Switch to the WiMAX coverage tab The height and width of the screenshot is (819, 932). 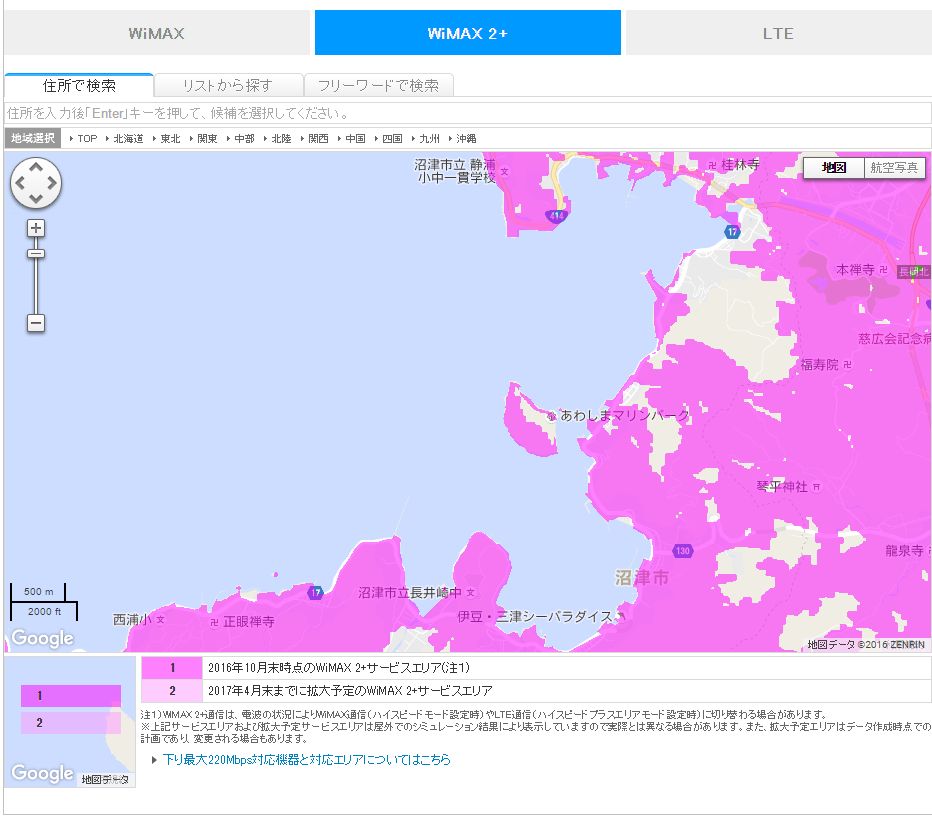(157, 33)
